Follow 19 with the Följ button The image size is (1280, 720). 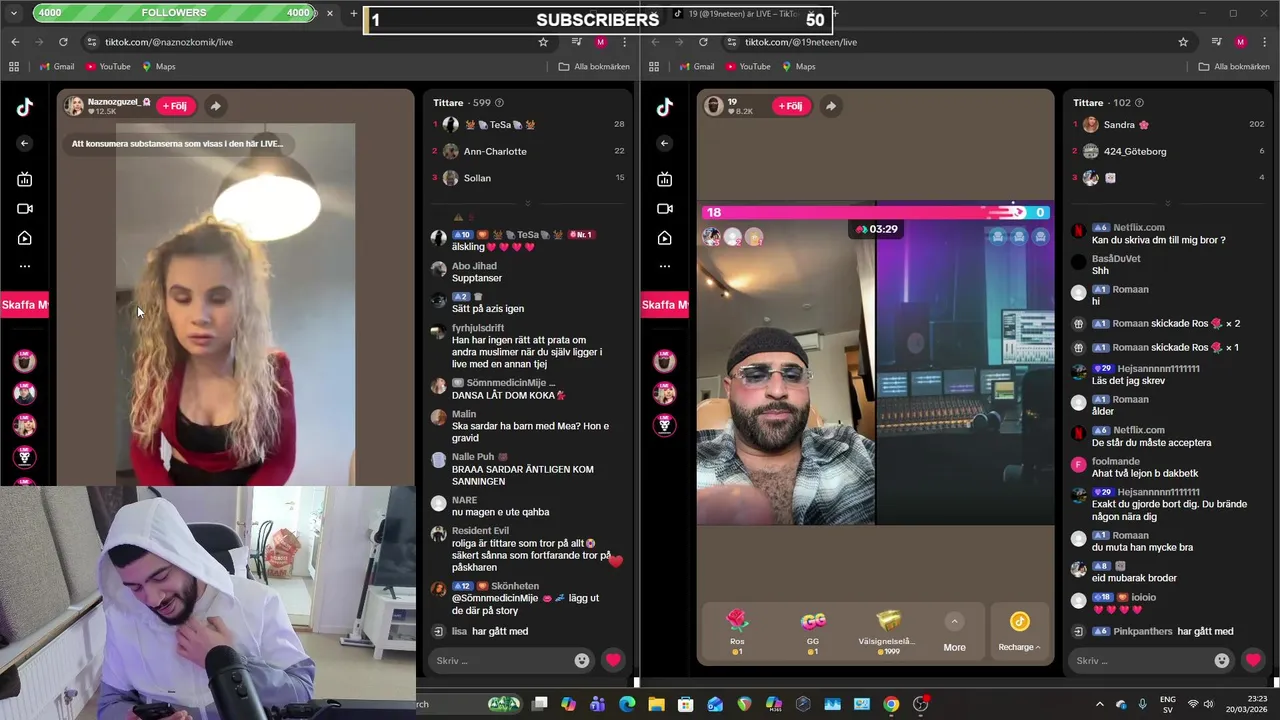790,106
